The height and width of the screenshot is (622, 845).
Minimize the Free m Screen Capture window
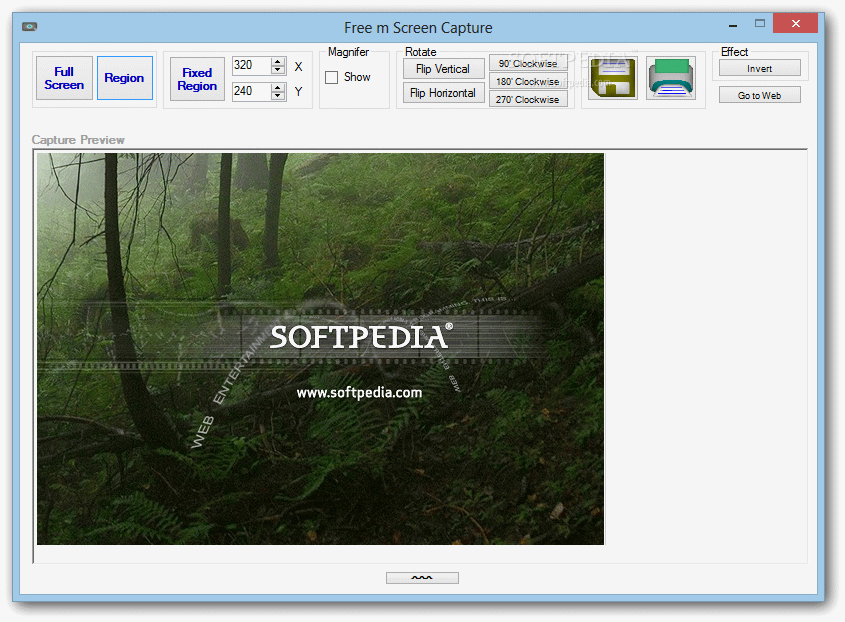coord(733,24)
